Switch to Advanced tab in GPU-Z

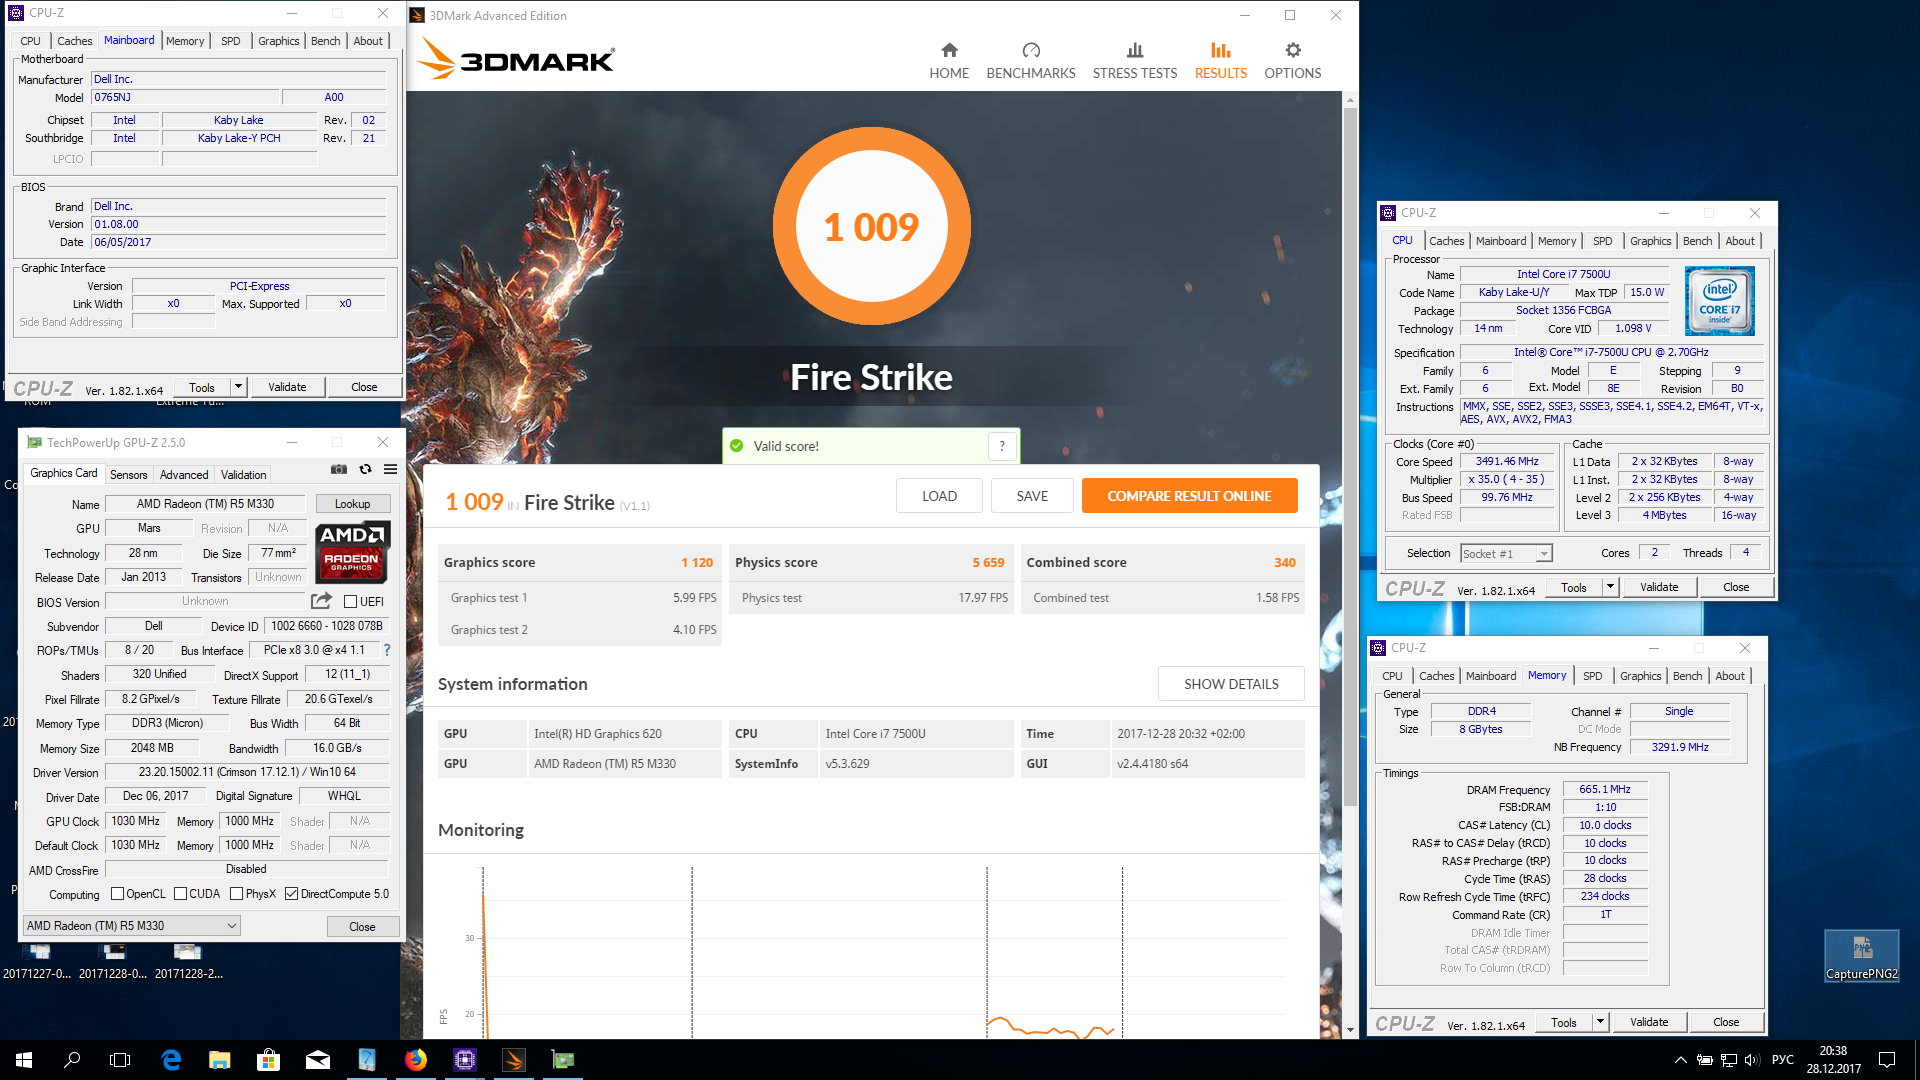point(184,475)
